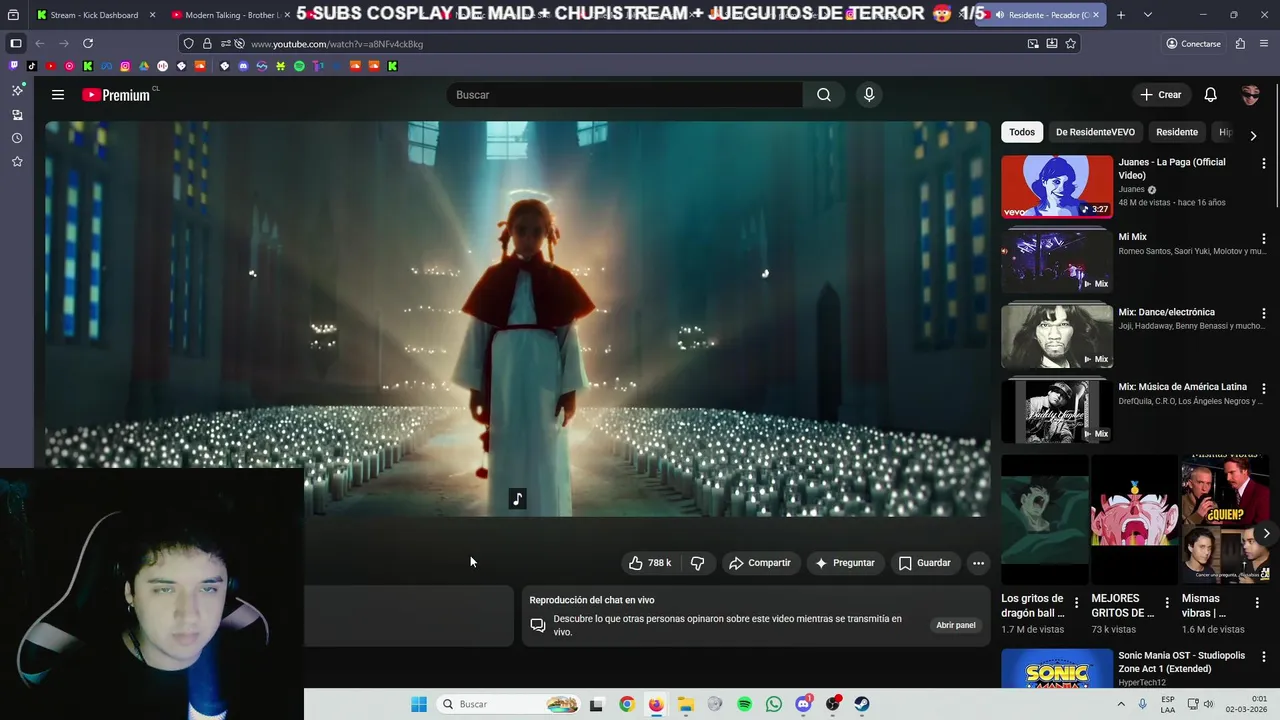The width and height of the screenshot is (1280, 720).
Task: Open Discord from the Windows taskbar
Action: (803, 704)
